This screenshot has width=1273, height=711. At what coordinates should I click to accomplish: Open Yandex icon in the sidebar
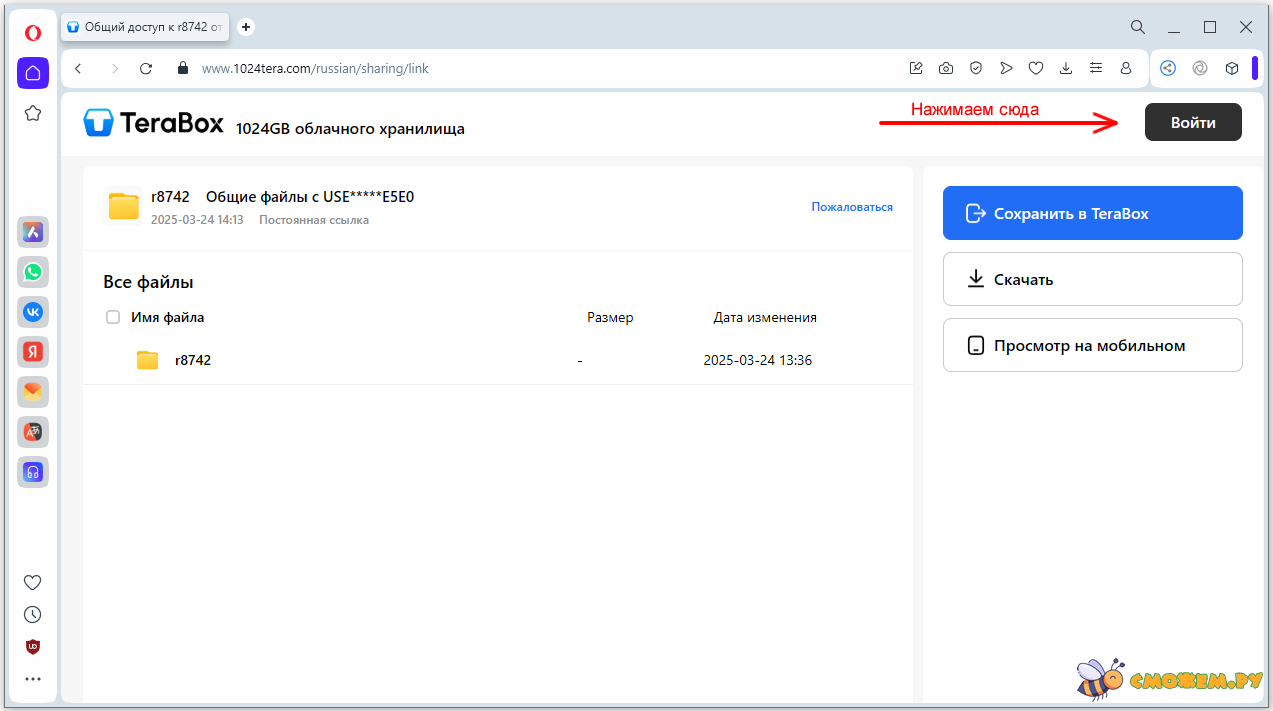tap(33, 352)
